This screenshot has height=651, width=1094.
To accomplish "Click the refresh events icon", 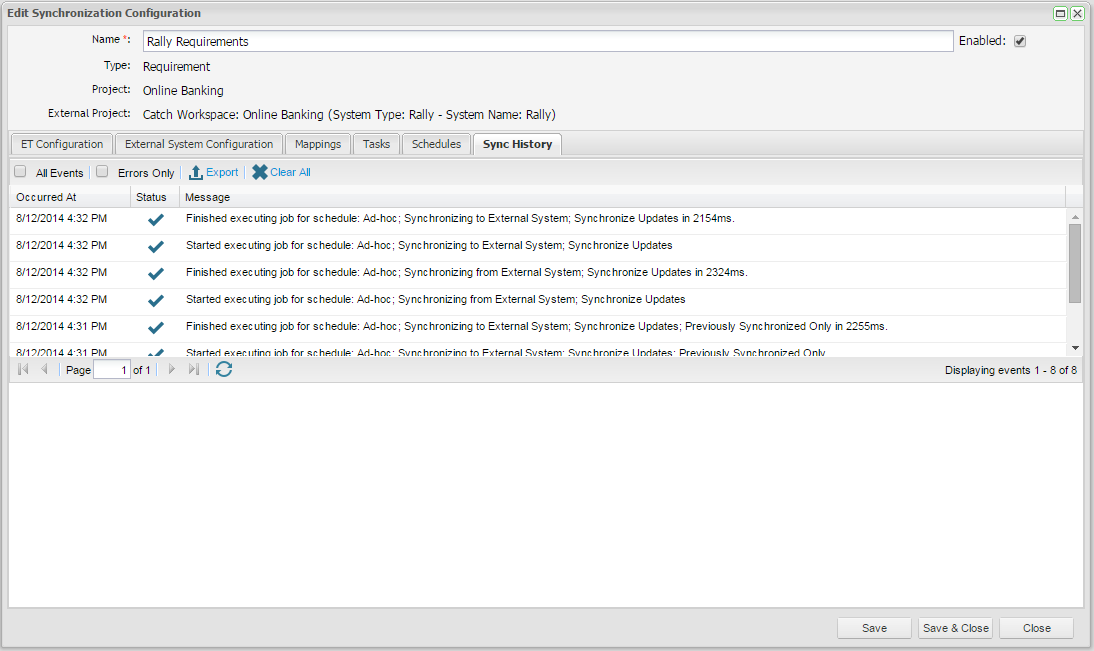I will pos(224,370).
